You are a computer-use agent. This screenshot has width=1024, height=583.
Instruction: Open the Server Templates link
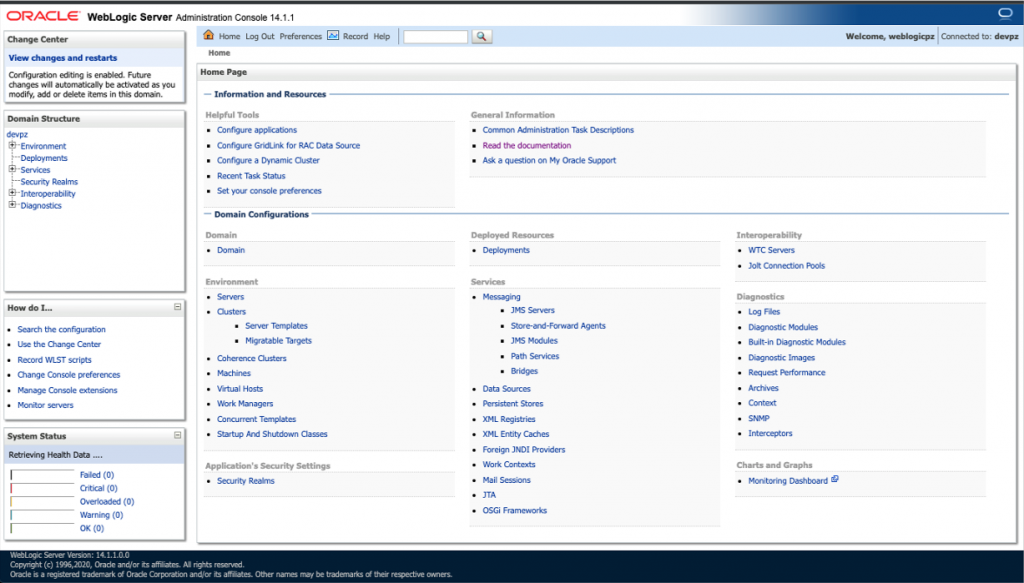tap(276, 326)
